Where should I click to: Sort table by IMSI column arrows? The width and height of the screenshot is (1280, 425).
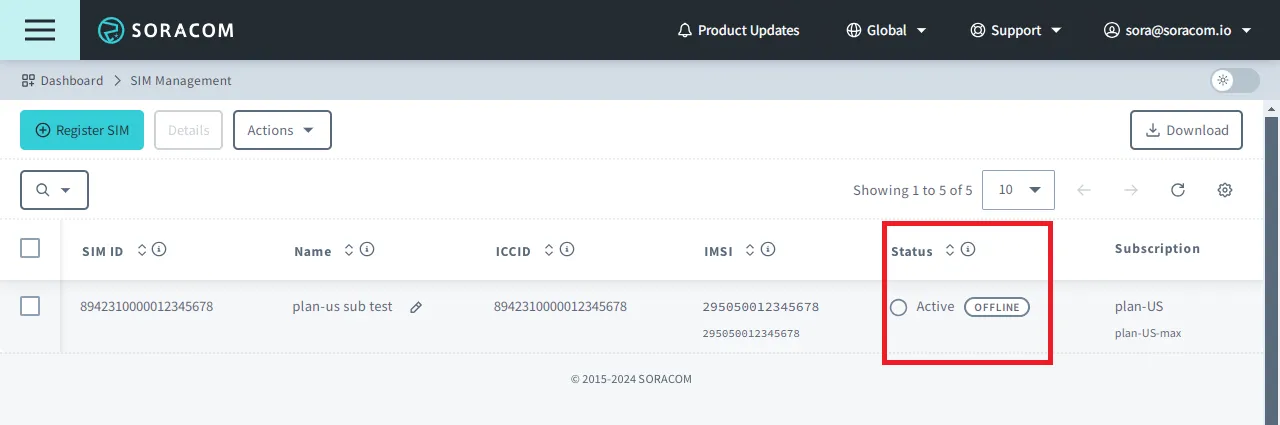[751, 250]
